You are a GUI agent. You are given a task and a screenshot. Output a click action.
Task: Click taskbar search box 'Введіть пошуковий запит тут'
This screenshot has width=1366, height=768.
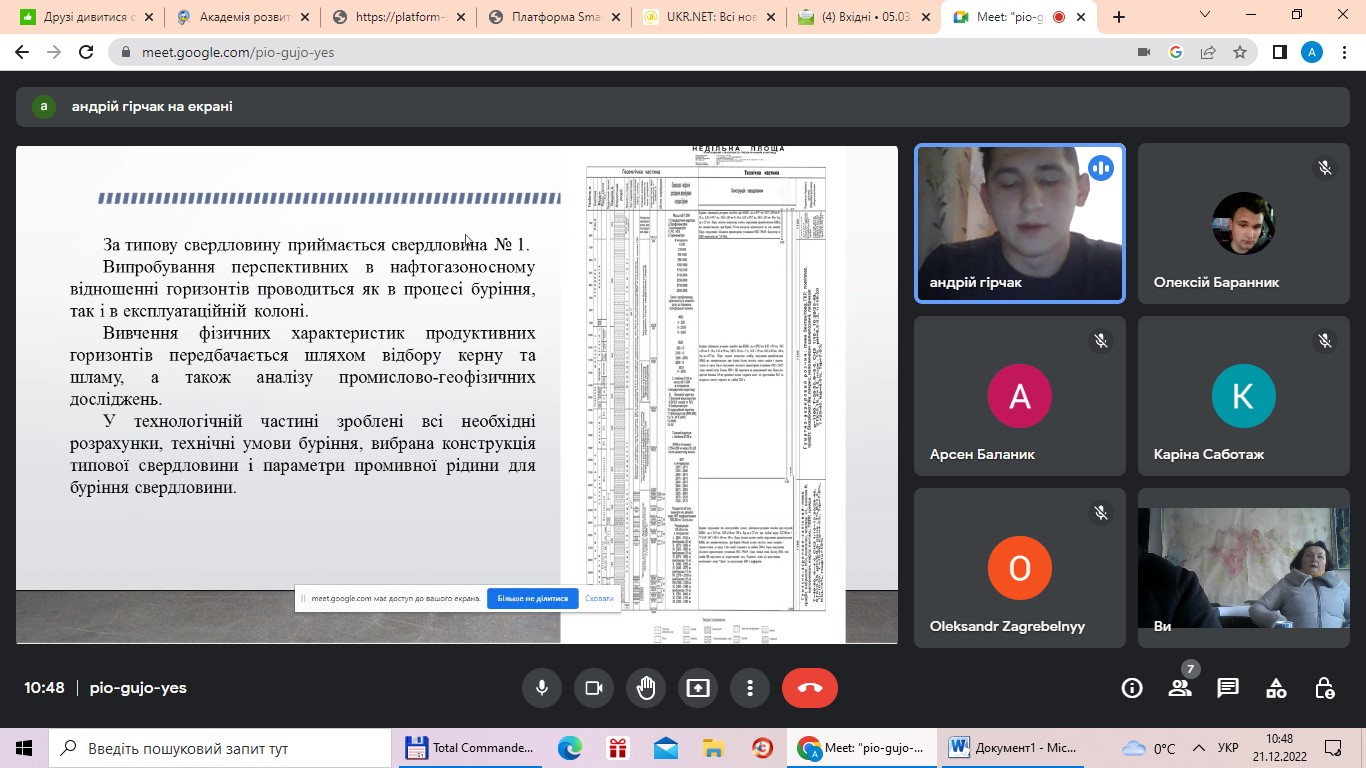[x=220, y=748]
